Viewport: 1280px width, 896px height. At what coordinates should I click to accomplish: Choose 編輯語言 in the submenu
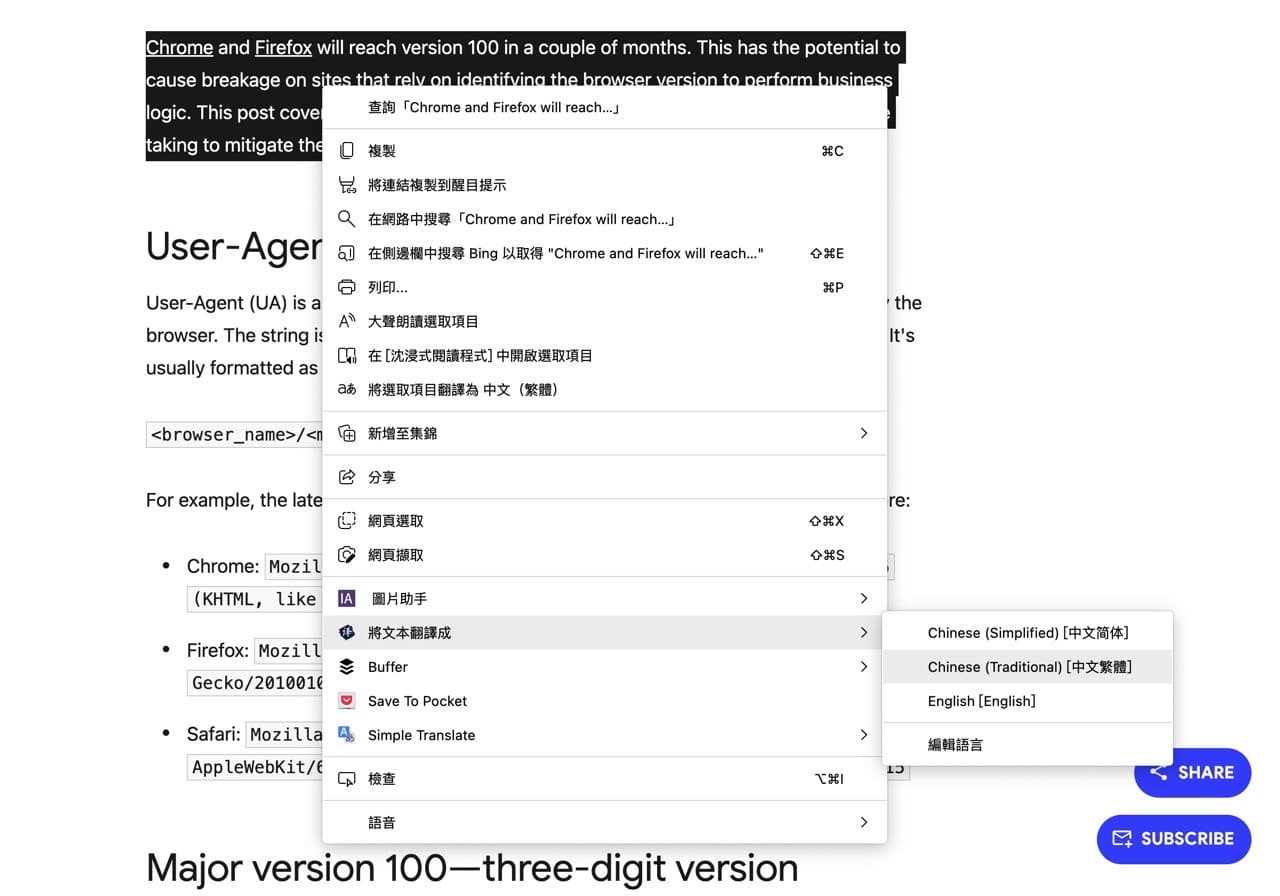point(1027,745)
